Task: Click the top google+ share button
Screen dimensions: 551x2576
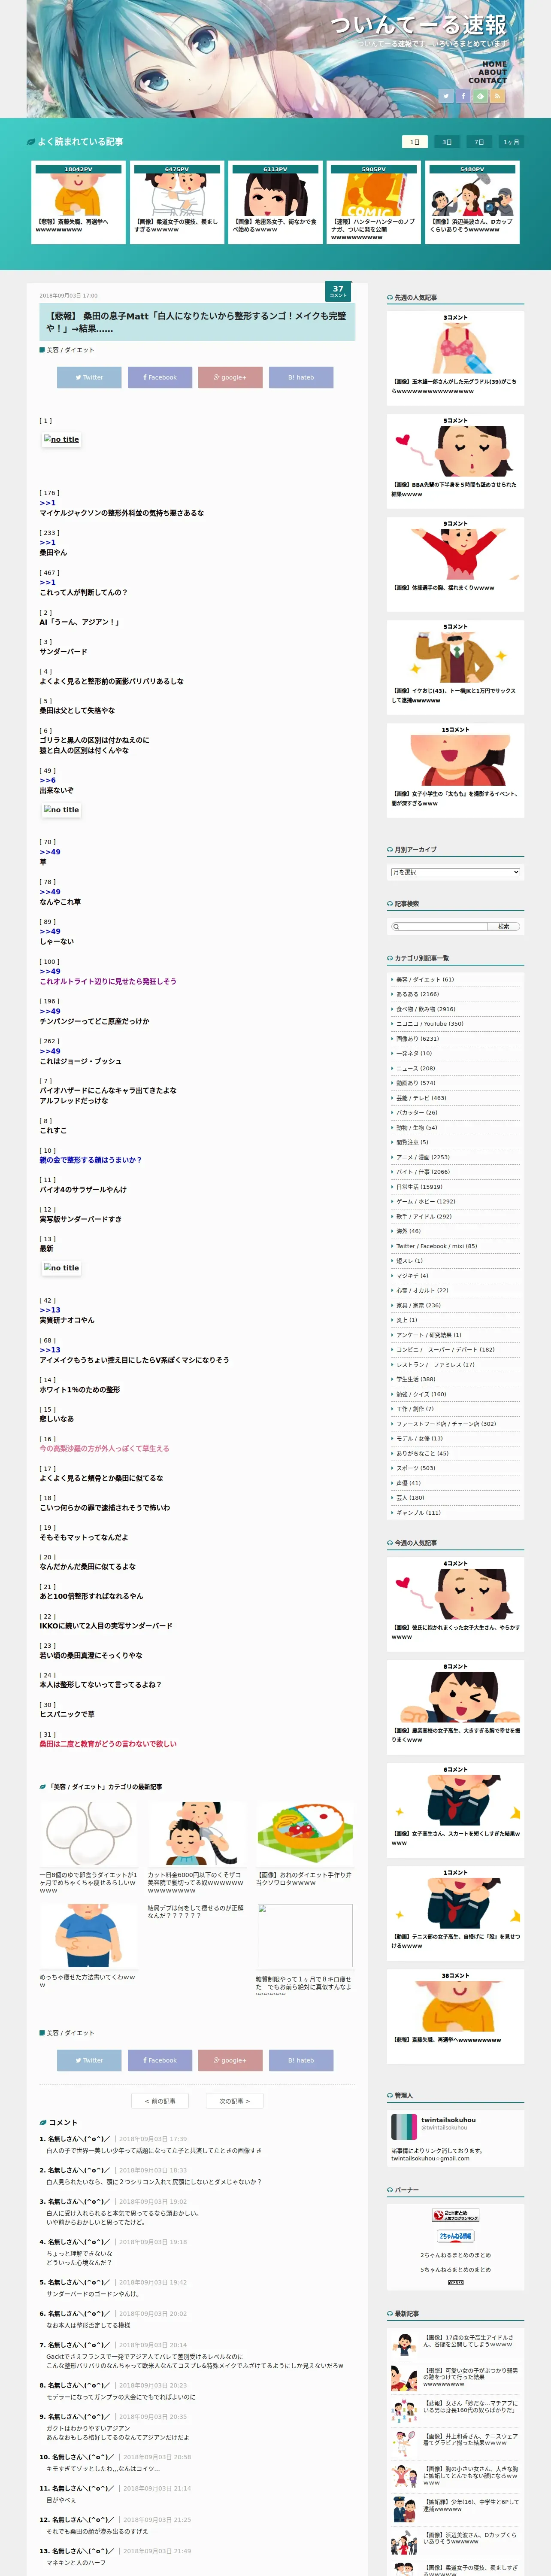Action: pyautogui.click(x=230, y=377)
